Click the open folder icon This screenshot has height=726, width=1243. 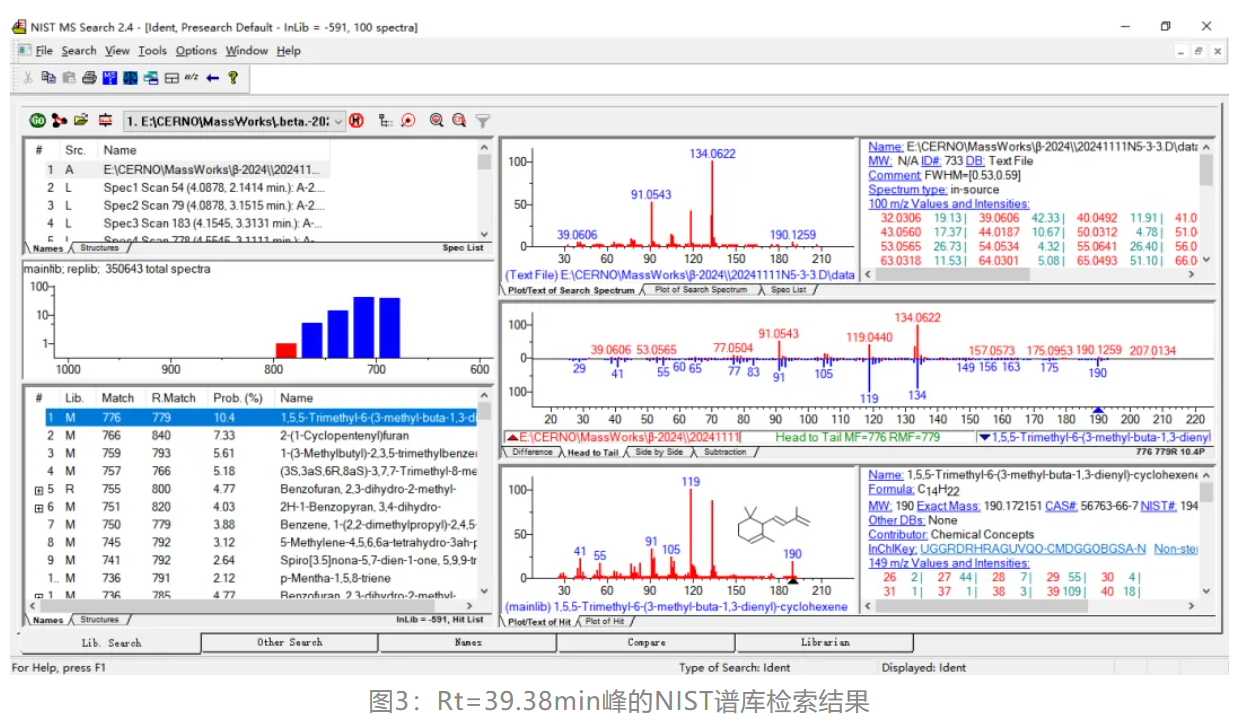coord(81,121)
